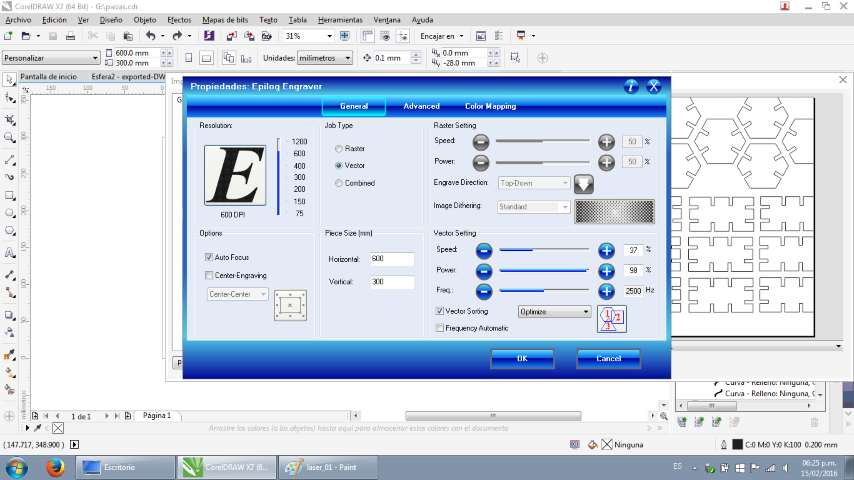Increase vector Speed with plus button
Image resolution: width=854 pixels, height=480 pixels.
click(606, 251)
